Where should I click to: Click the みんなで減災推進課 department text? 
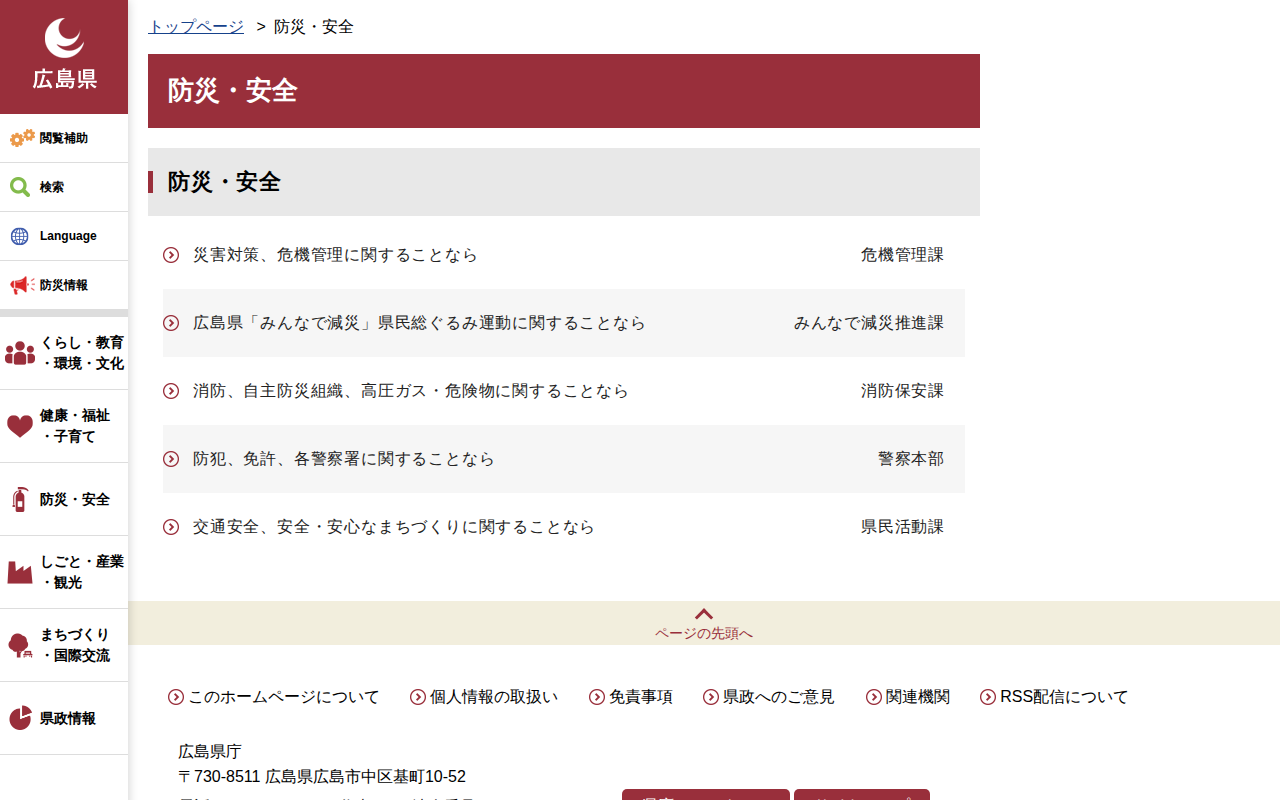(x=869, y=323)
